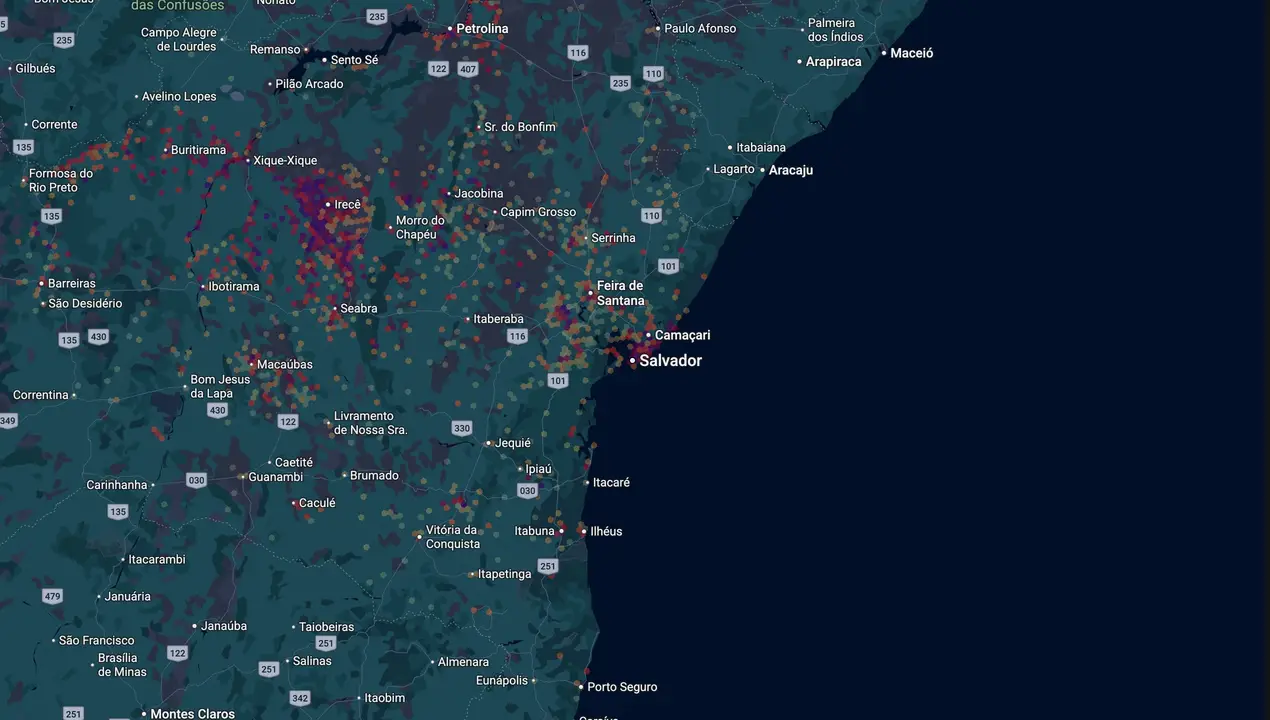Select the Feira de Santana label
Viewport: 1270px width, 720px height.
(621, 293)
